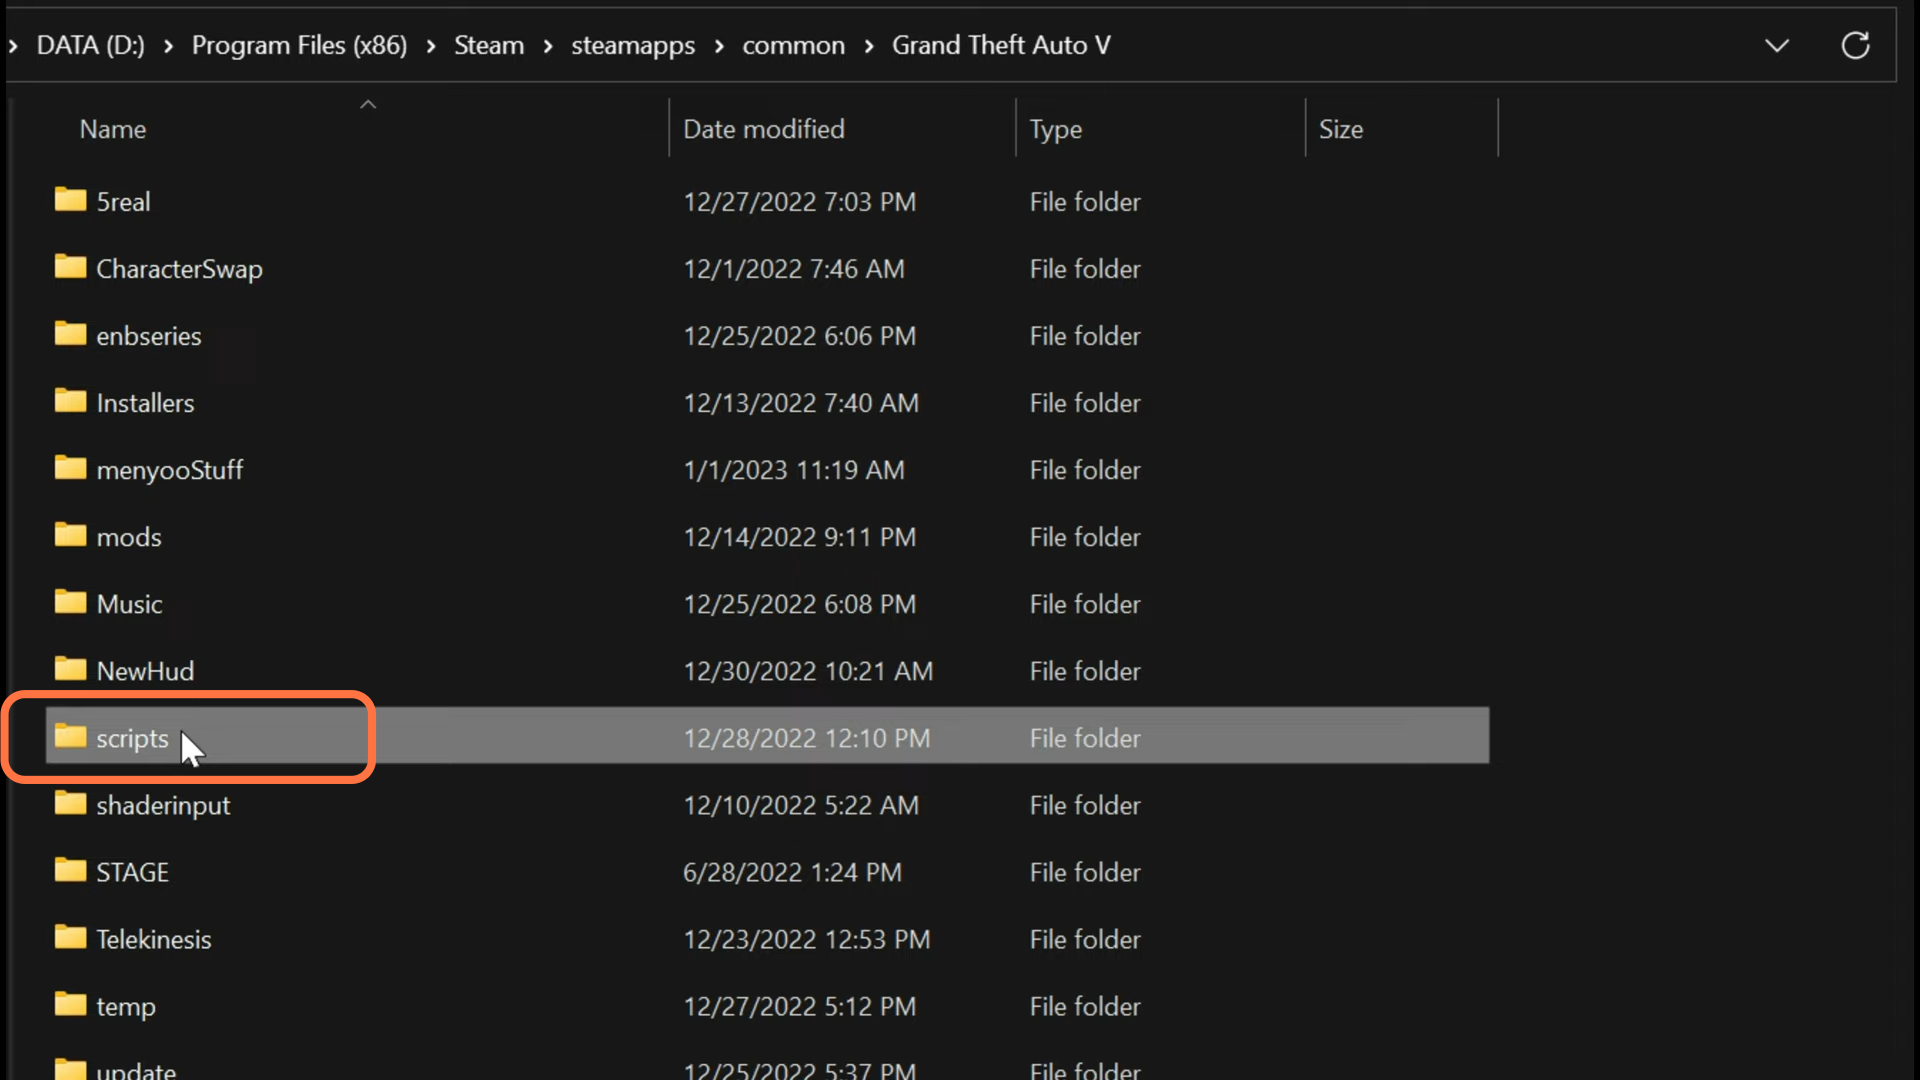Expand chevron after Steam breadcrumb
This screenshot has height=1080, width=1920.
click(x=548, y=46)
